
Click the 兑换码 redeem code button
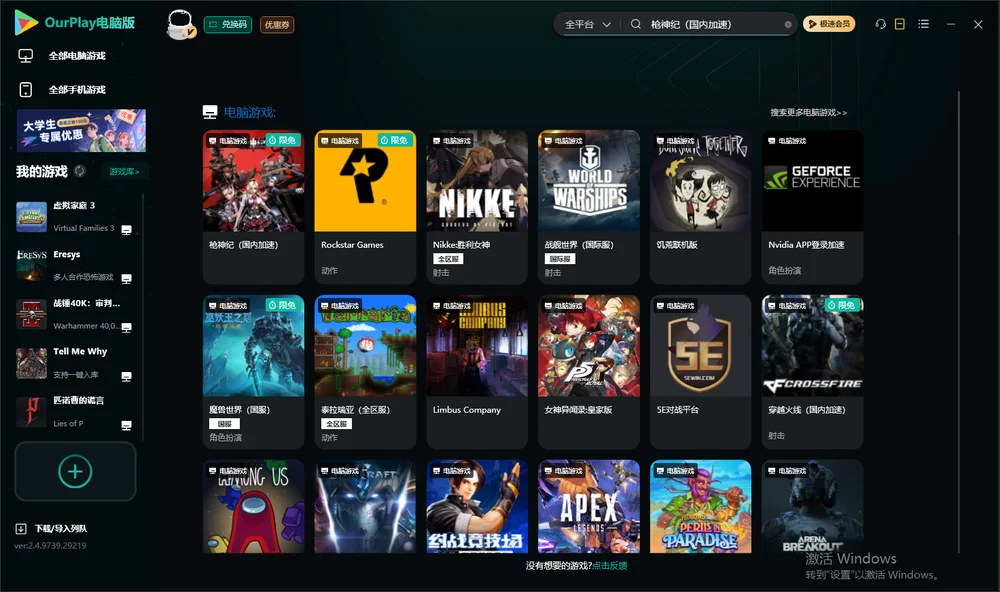tap(228, 24)
